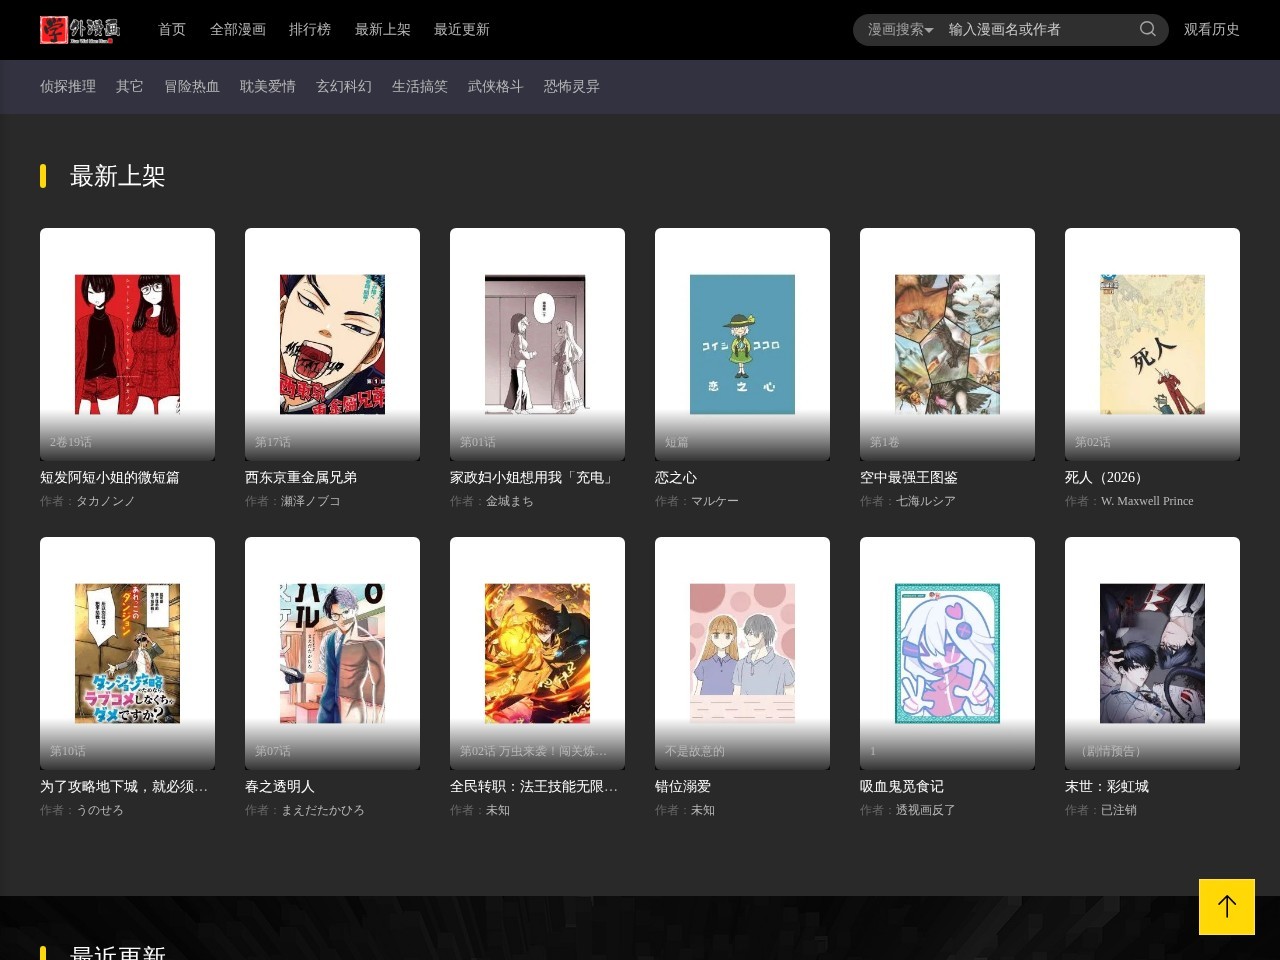Viewport: 1280px width, 960px height.
Task: Select the 生活搞笑 genre
Action: [420, 87]
